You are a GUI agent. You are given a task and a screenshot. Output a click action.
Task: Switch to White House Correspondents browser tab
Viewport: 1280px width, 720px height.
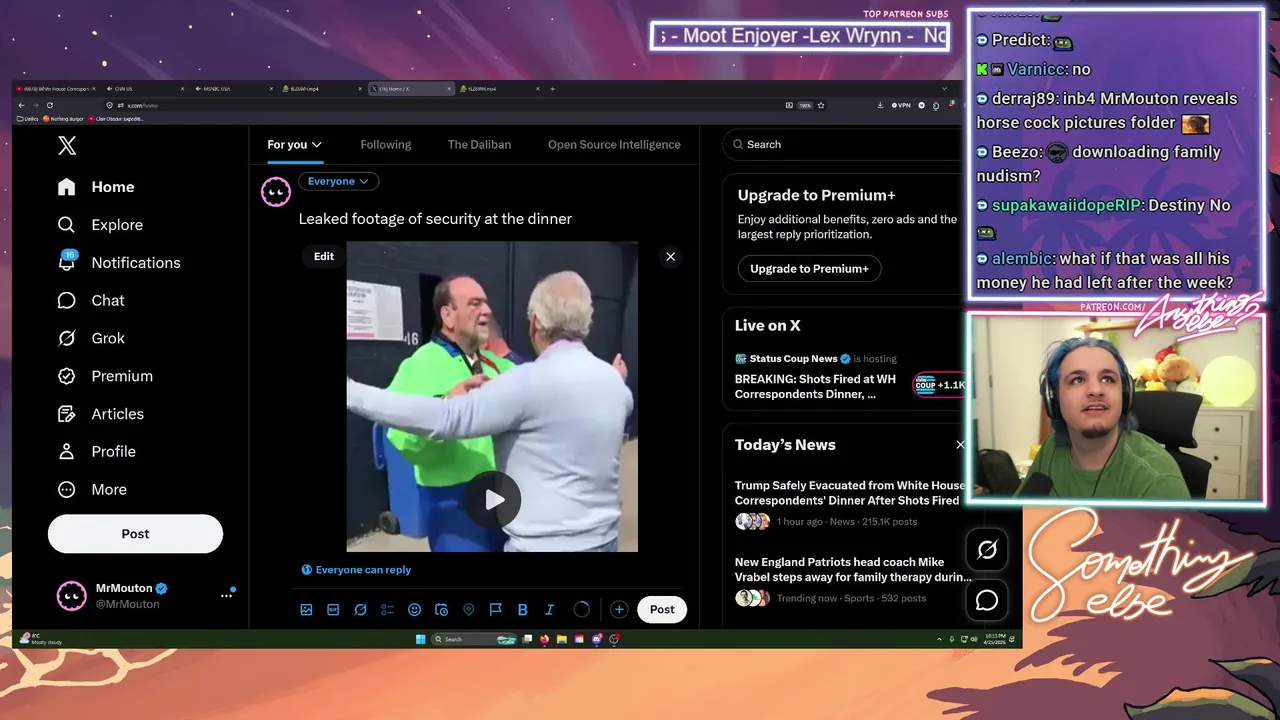[55, 89]
